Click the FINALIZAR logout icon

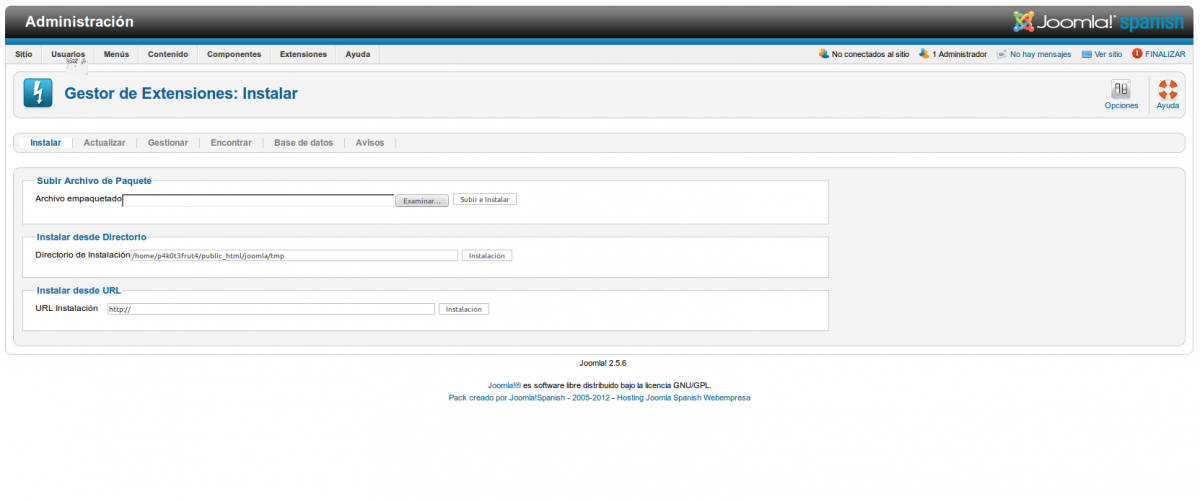pos(1137,54)
